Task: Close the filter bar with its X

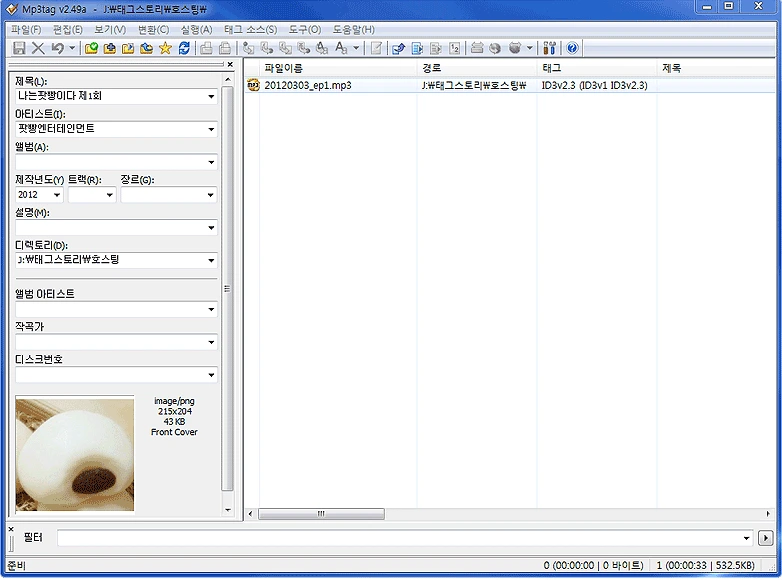Action: 11,529
